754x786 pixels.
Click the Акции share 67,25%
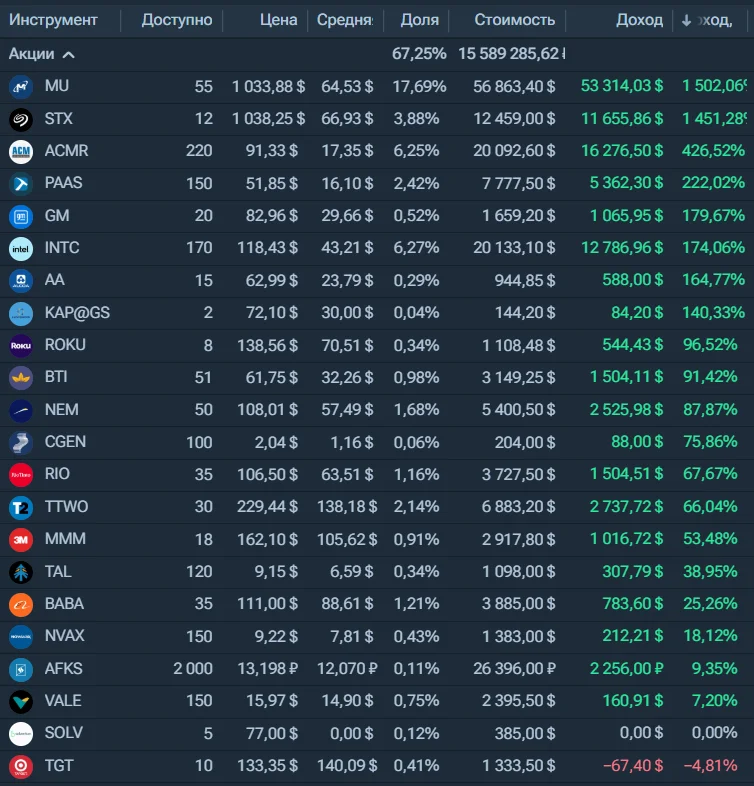419,54
